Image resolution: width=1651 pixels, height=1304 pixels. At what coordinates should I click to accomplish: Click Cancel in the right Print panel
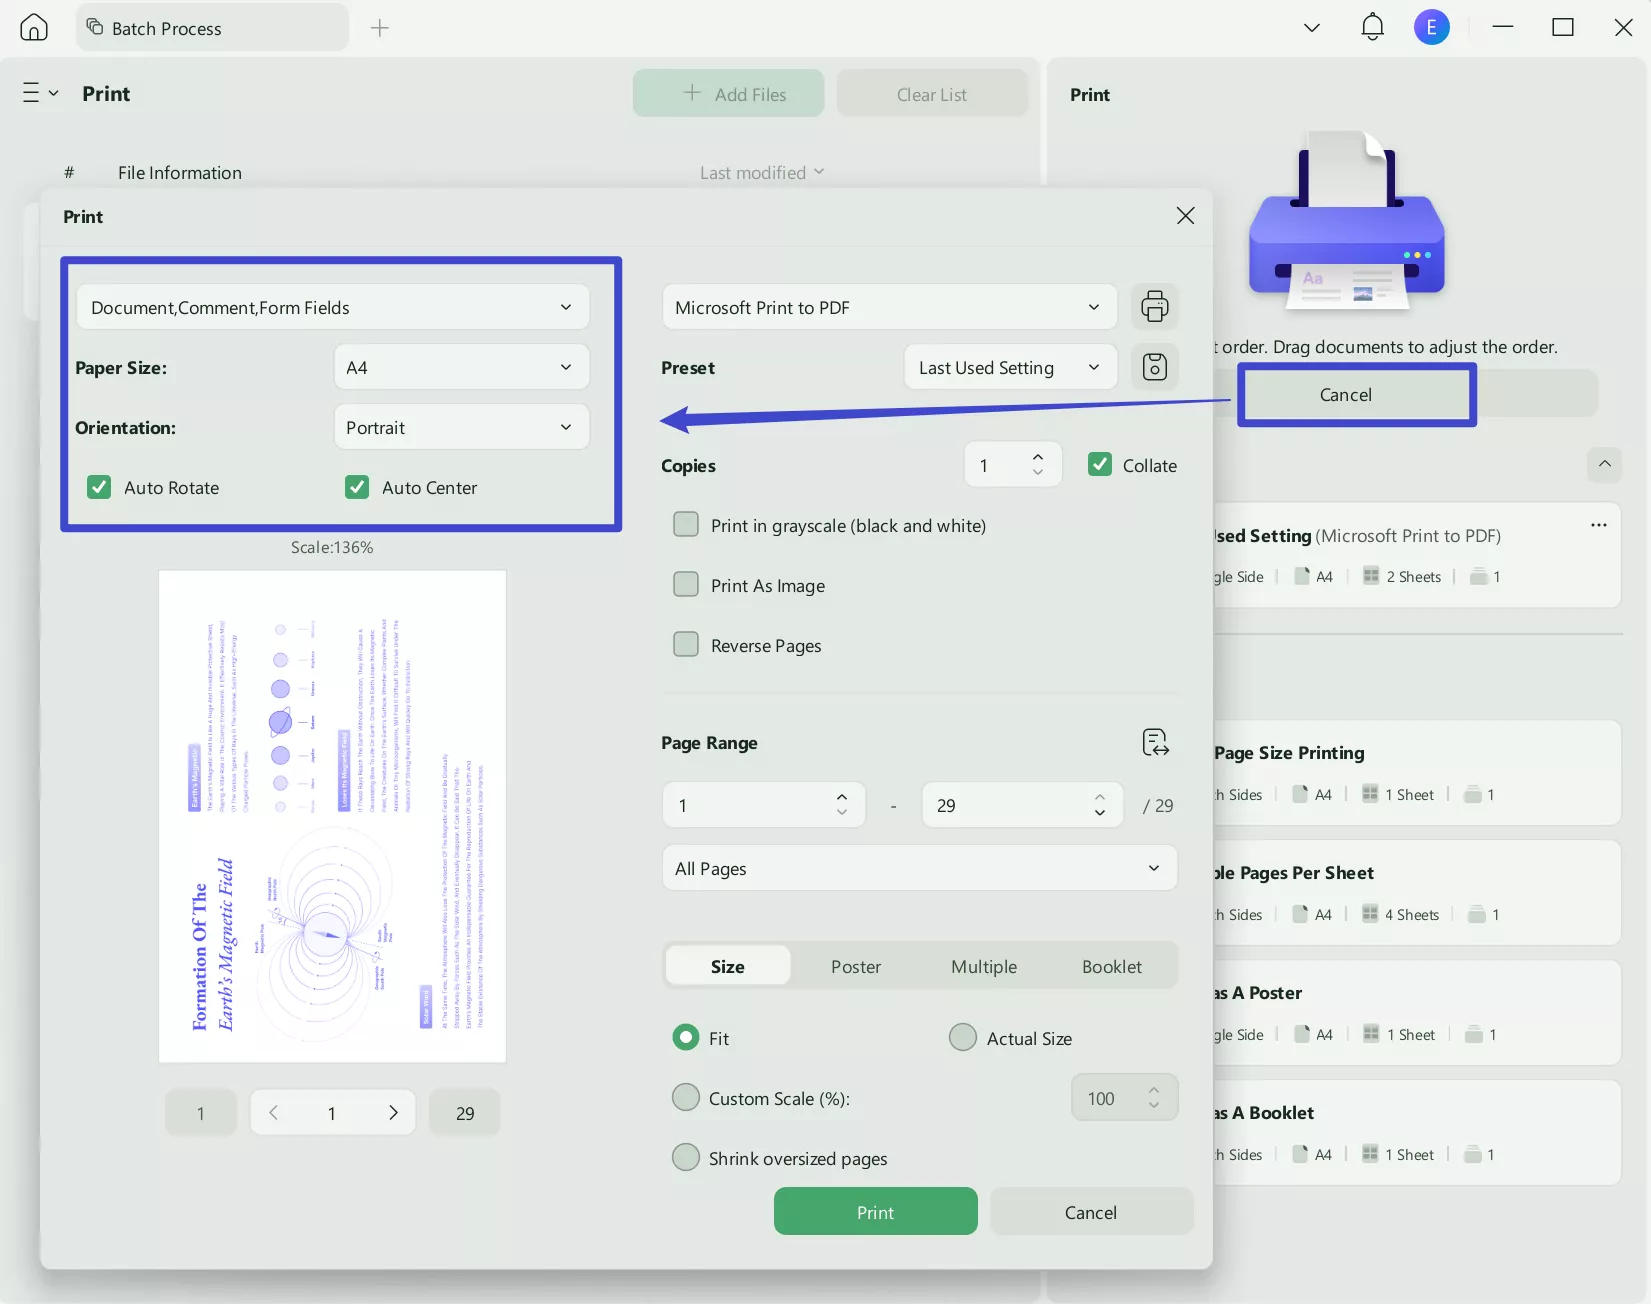[1346, 394]
